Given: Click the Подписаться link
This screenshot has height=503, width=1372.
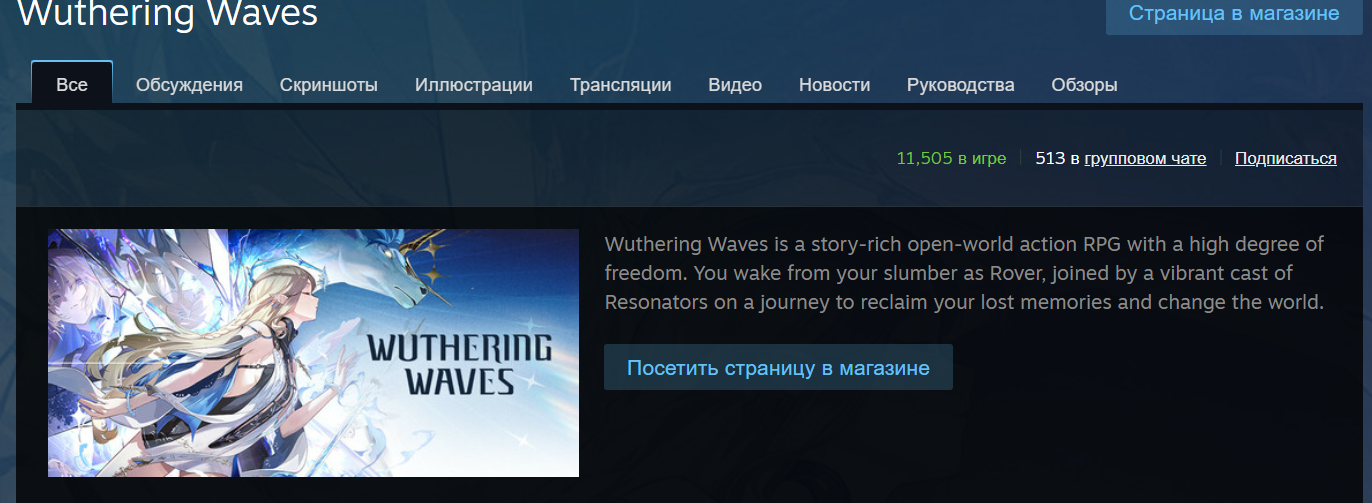Looking at the screenshot, I should point(1286,158).
